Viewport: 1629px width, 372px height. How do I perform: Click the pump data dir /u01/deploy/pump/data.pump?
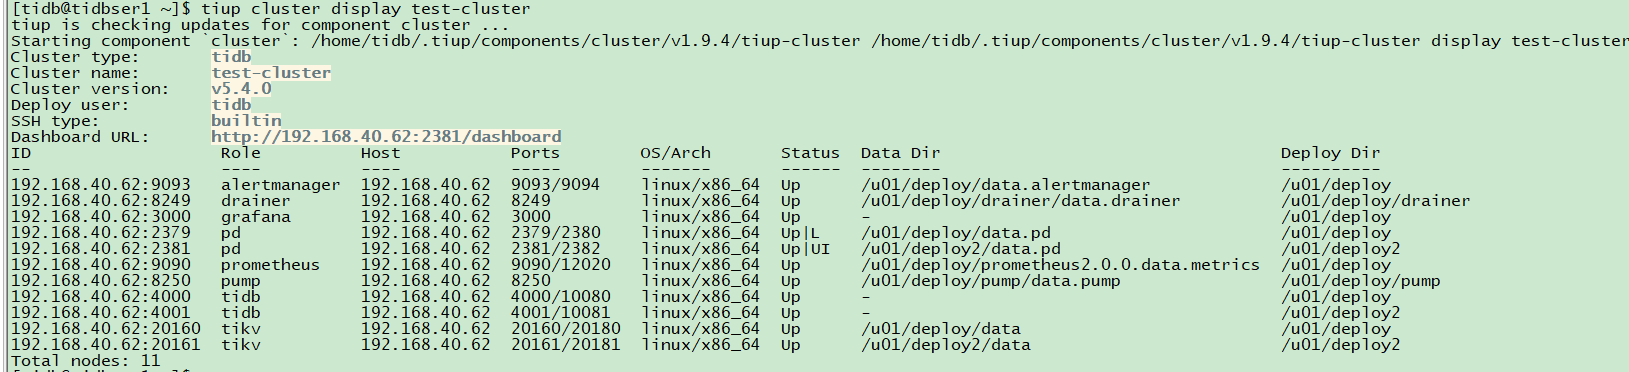pos(990,281)
